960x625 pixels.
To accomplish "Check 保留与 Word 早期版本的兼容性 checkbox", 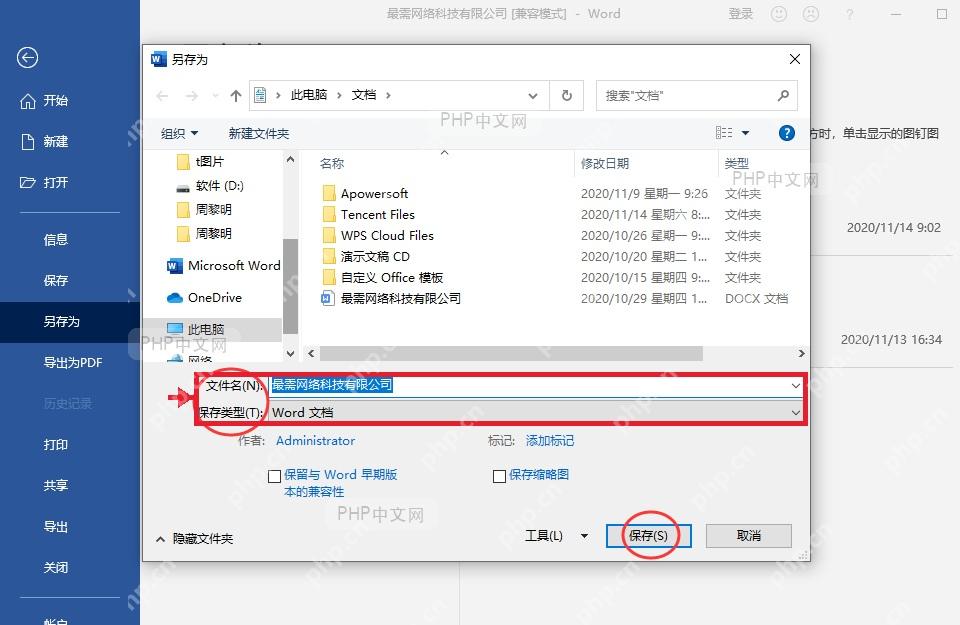I will 274,476.
